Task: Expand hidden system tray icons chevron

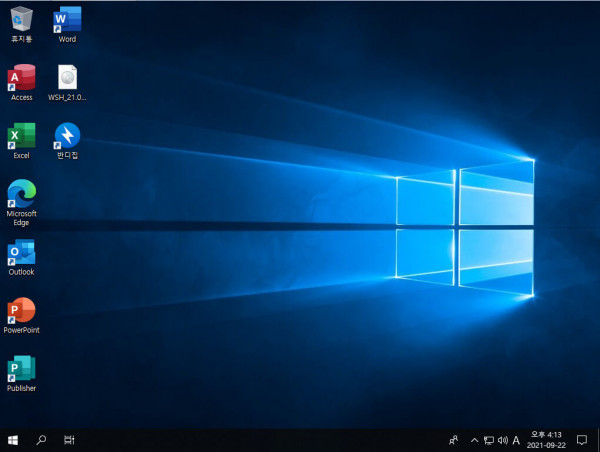Action: pos(474,440)
